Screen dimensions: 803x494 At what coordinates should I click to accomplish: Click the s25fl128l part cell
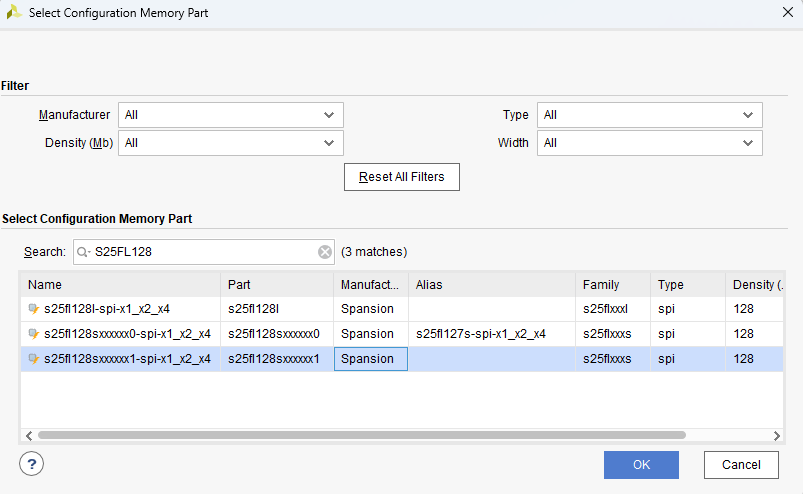(x=277, y=309)
